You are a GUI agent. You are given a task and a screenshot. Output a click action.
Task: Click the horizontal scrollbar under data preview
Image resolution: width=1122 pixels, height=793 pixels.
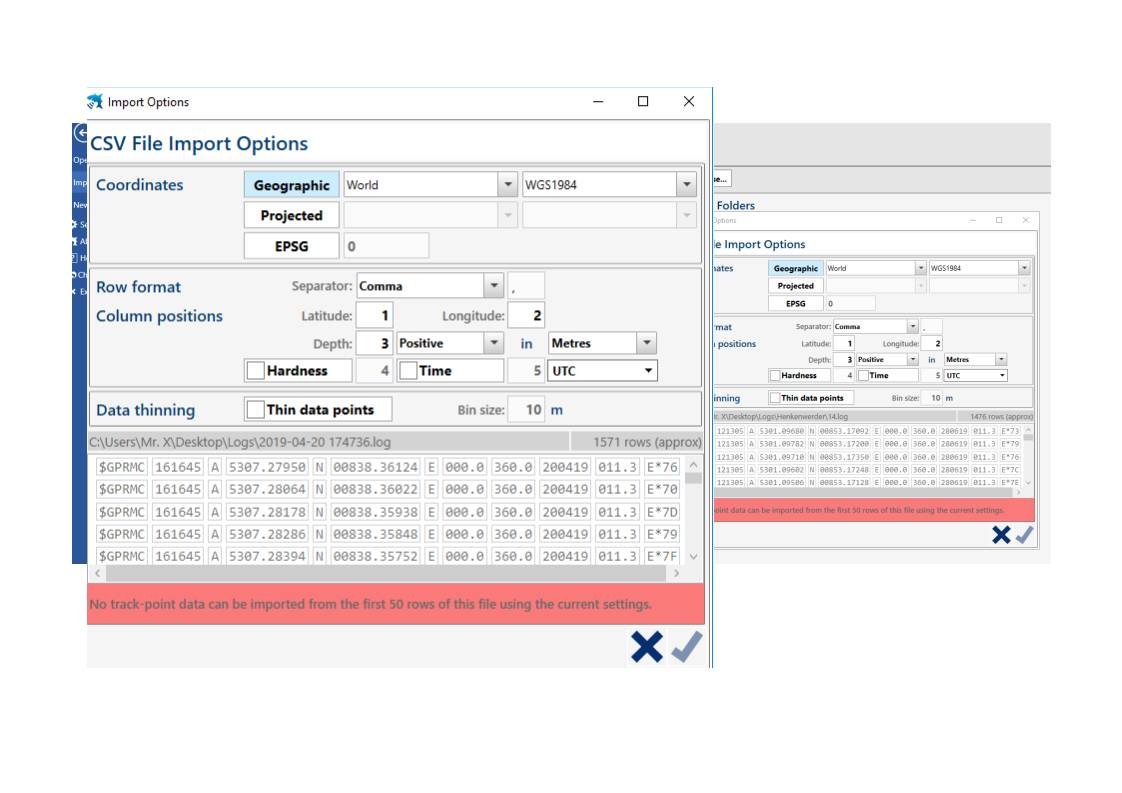[385, 574]
